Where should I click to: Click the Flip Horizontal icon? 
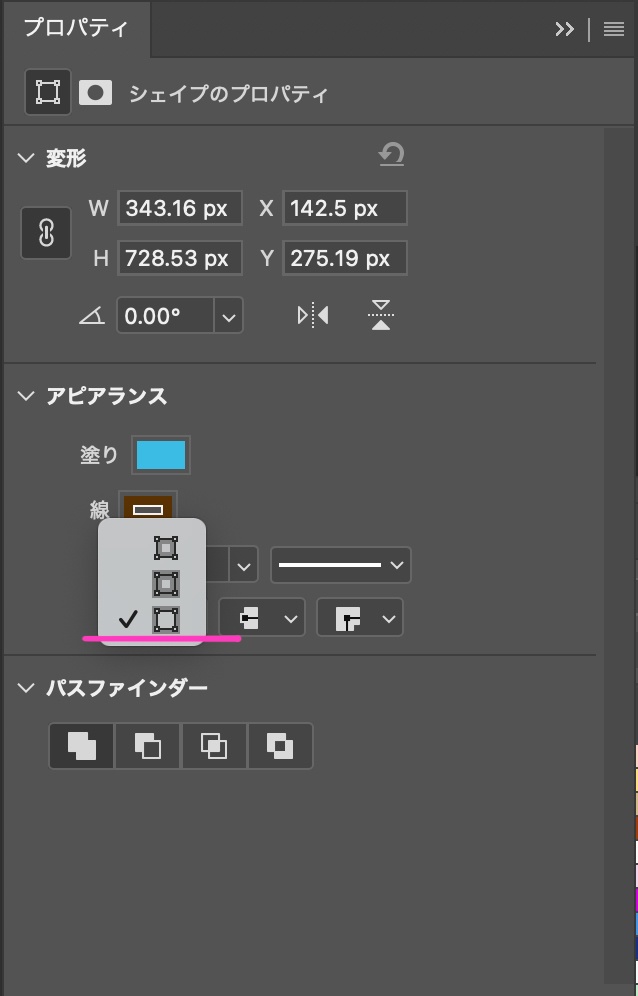[x=312, y=314]
